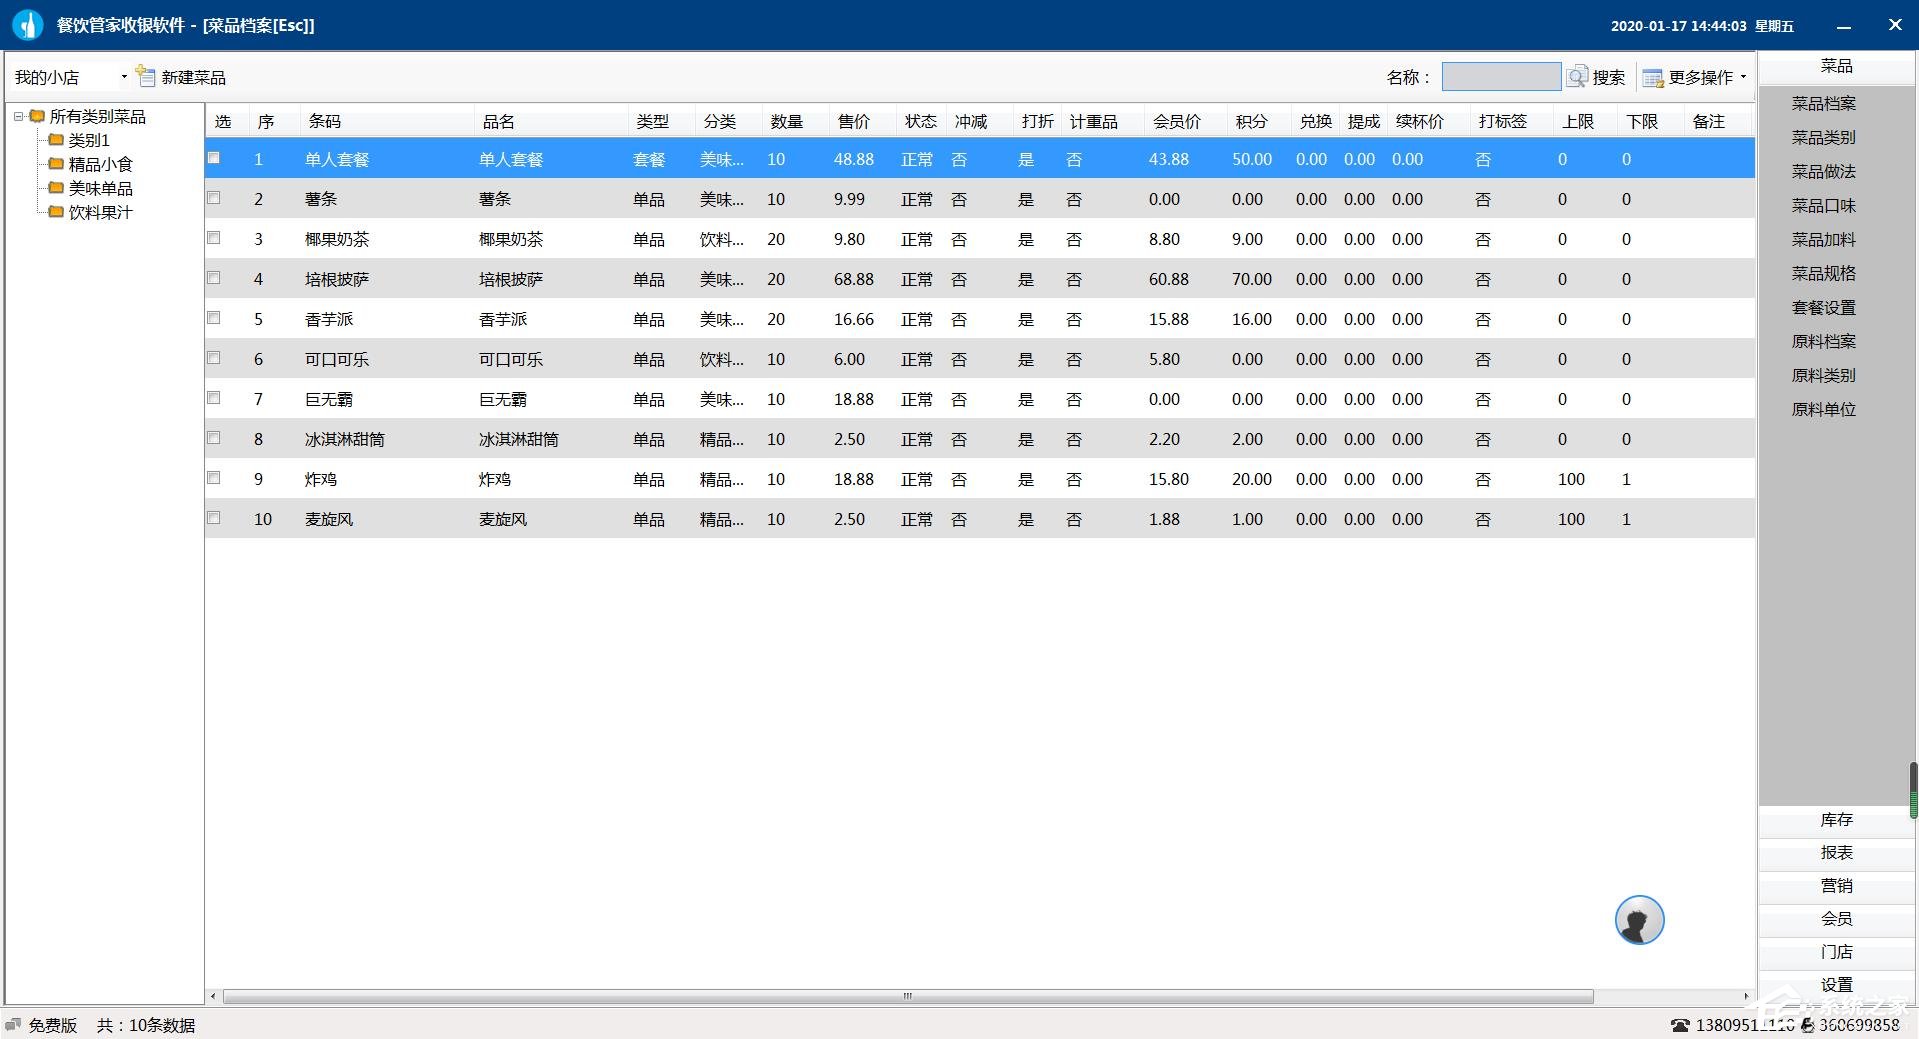Tick the checkbox for 单人套餐 row
1919x1039 pixels.
pyautogui.click(x=214, y=158)
